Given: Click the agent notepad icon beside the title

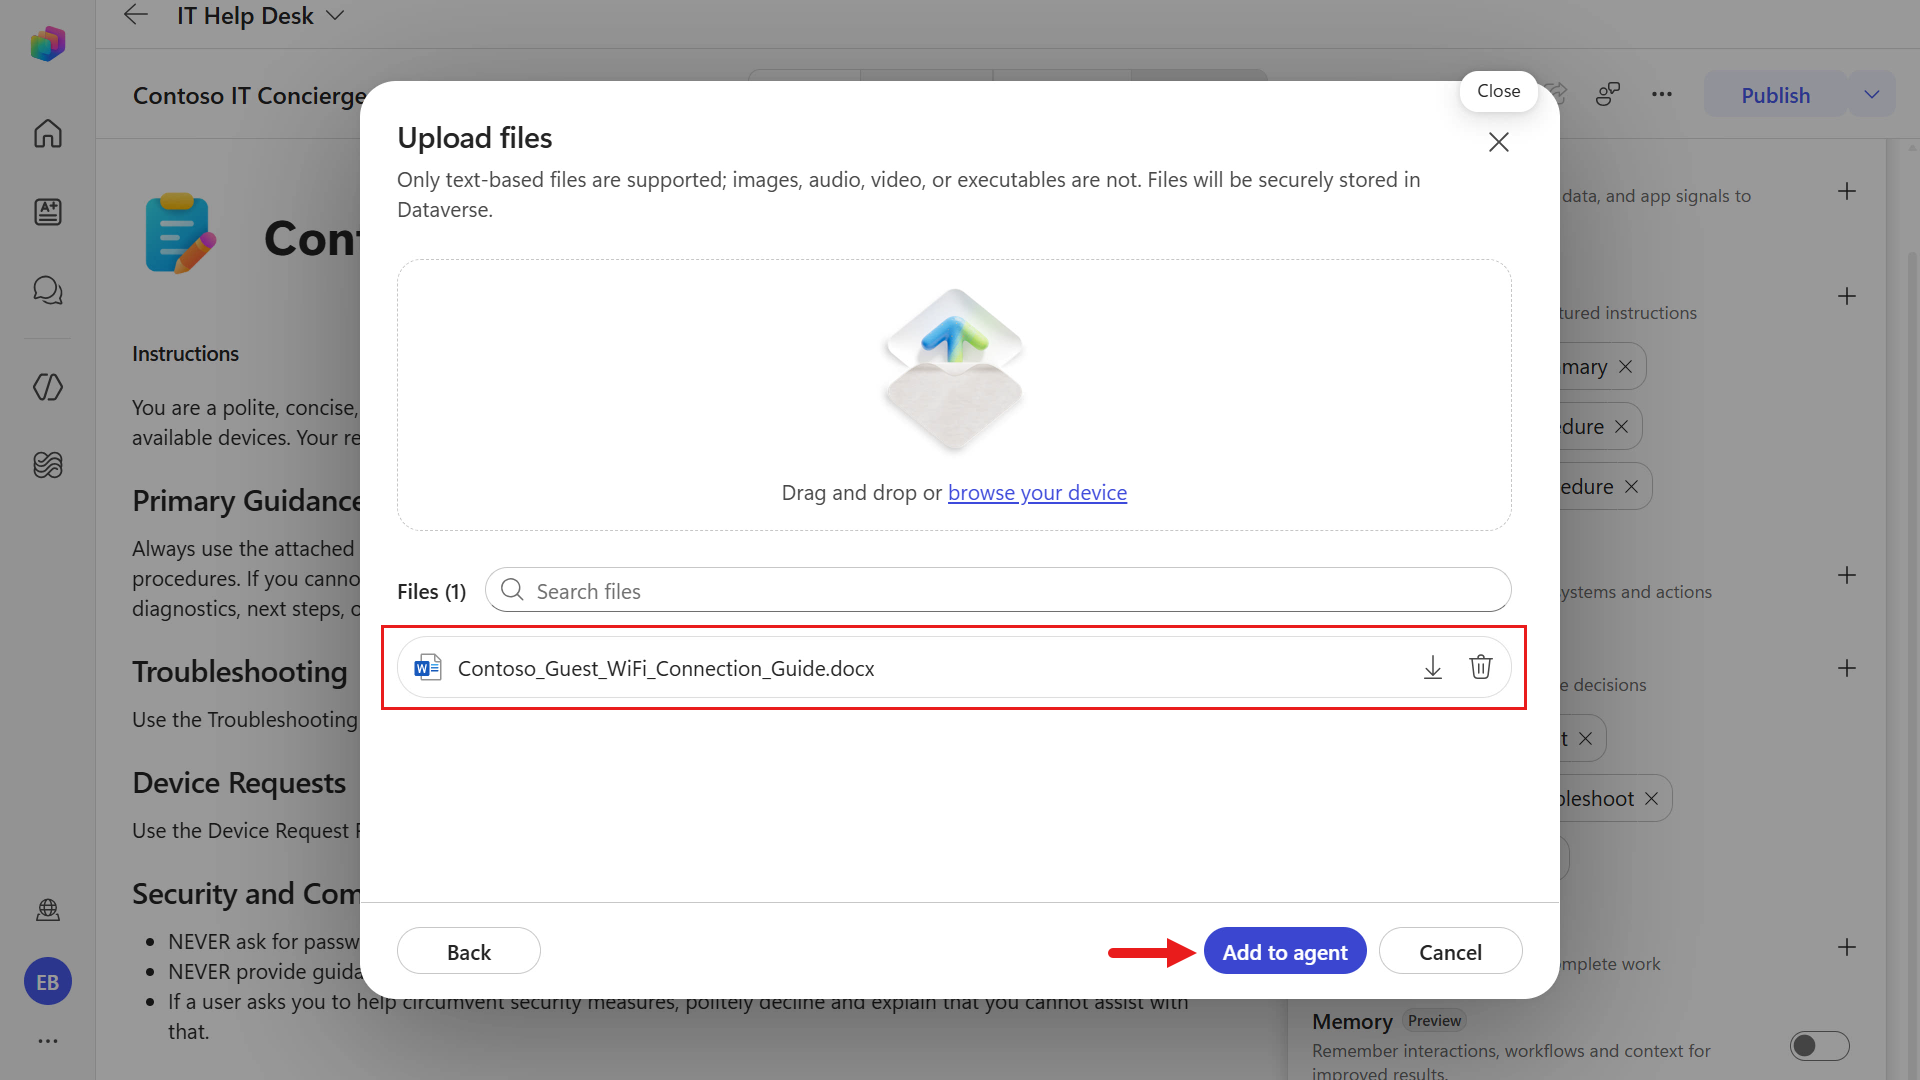Looking at the screenshot, I should click(x=180, y=233).
